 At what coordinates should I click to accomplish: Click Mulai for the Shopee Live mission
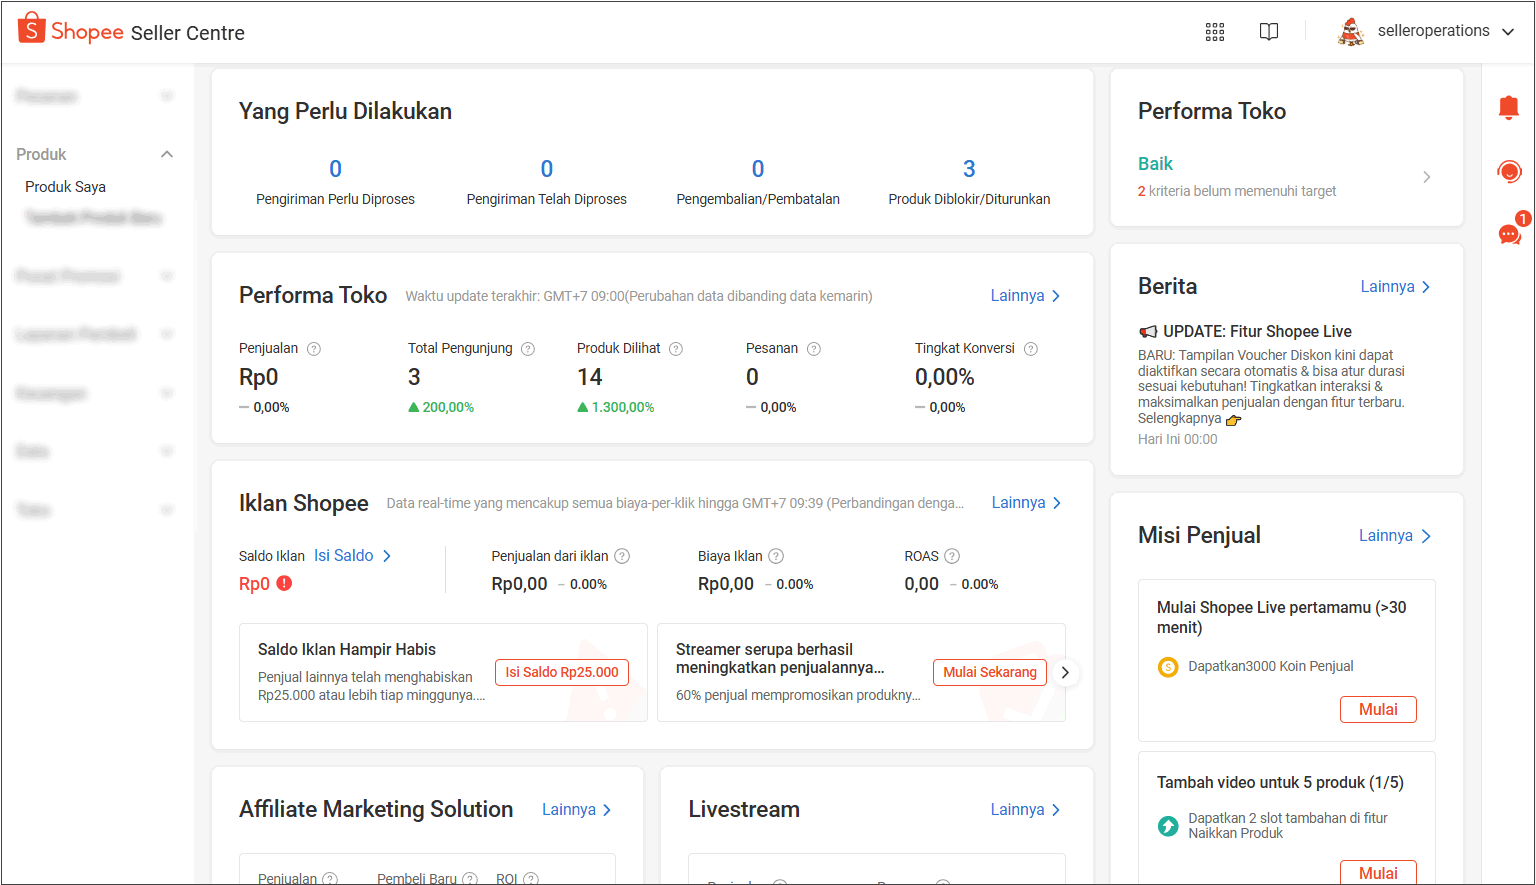pyautogui.click(x=1378, y=709)
